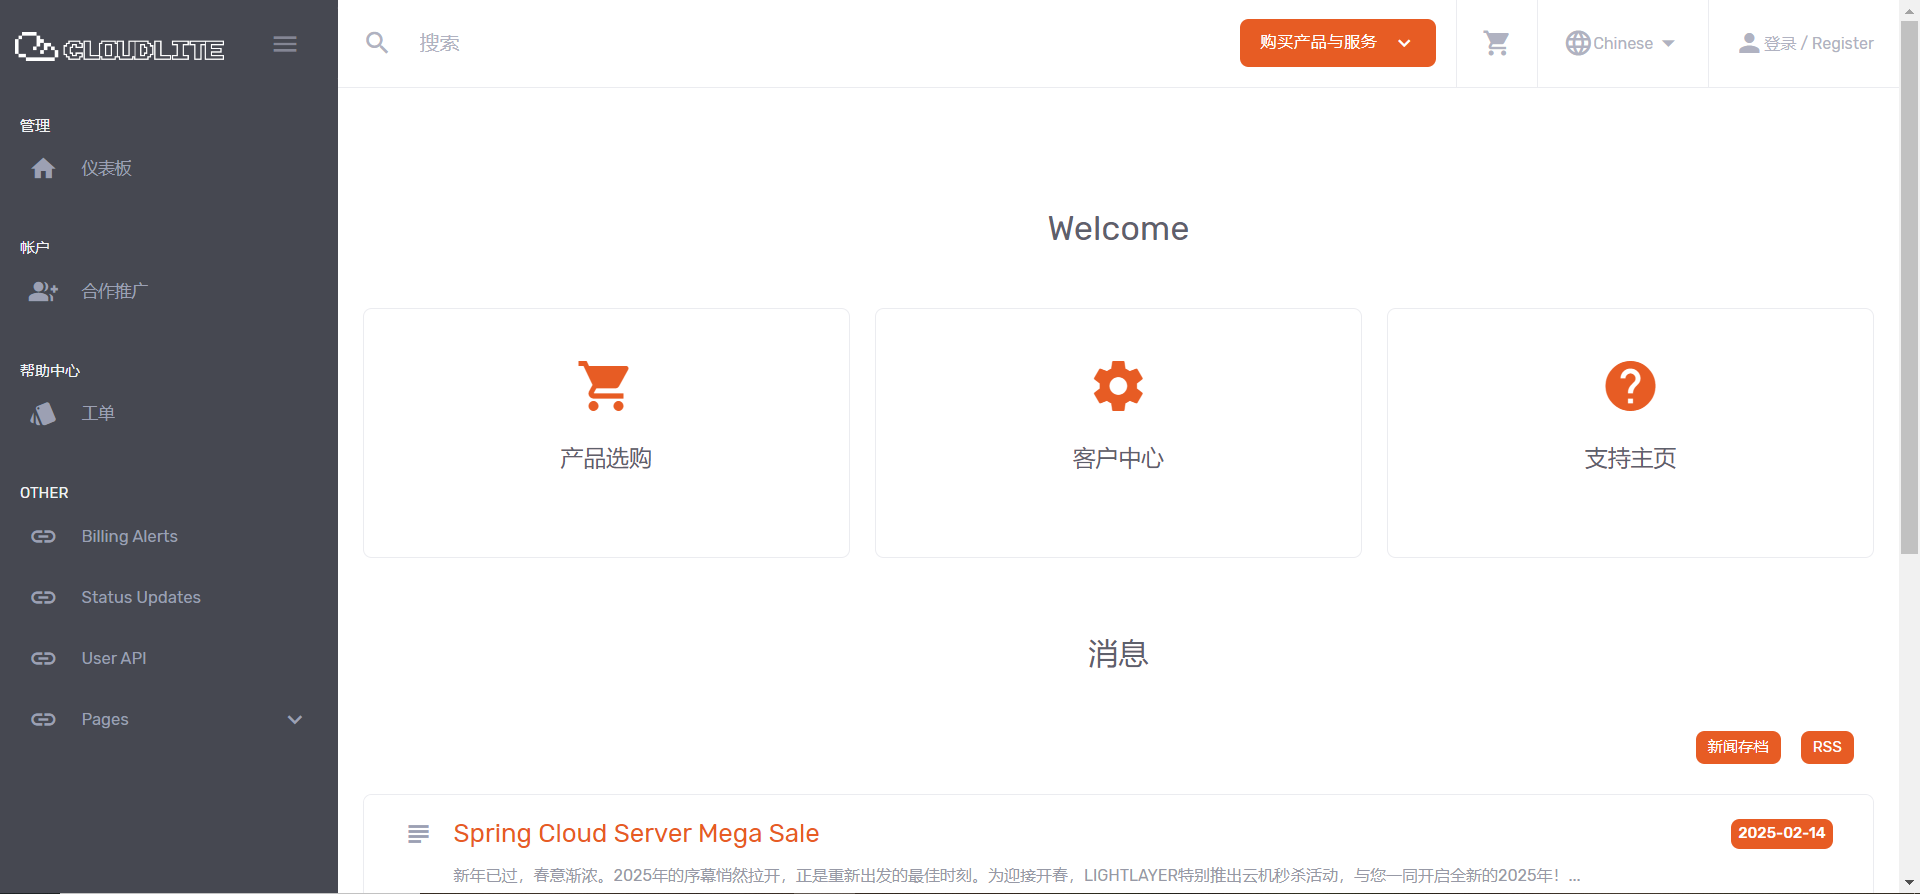The width and height of the screenshot is (1920, 894).
Task: Click the affiliate add-person icon
Action: [43, 291]
